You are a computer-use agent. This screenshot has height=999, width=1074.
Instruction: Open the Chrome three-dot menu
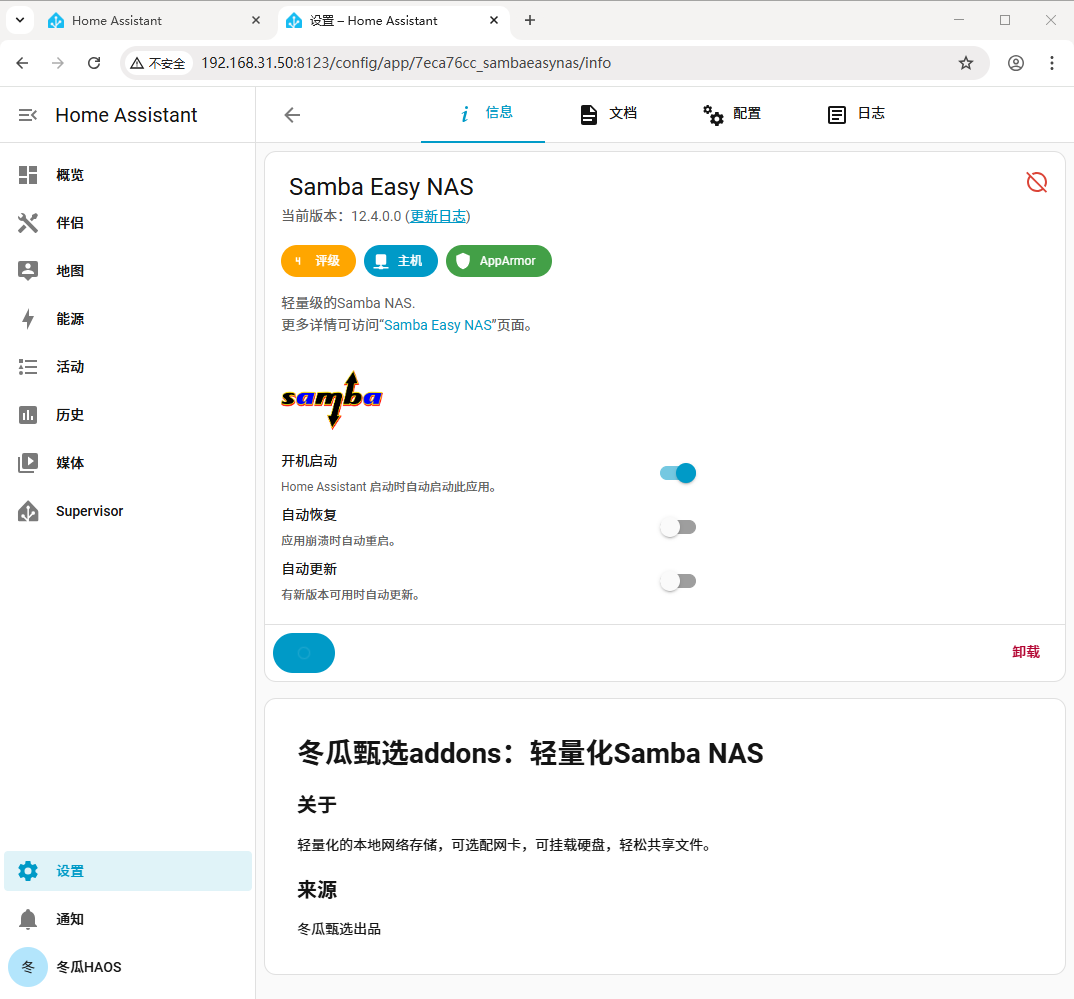[x=1051, y=63]
